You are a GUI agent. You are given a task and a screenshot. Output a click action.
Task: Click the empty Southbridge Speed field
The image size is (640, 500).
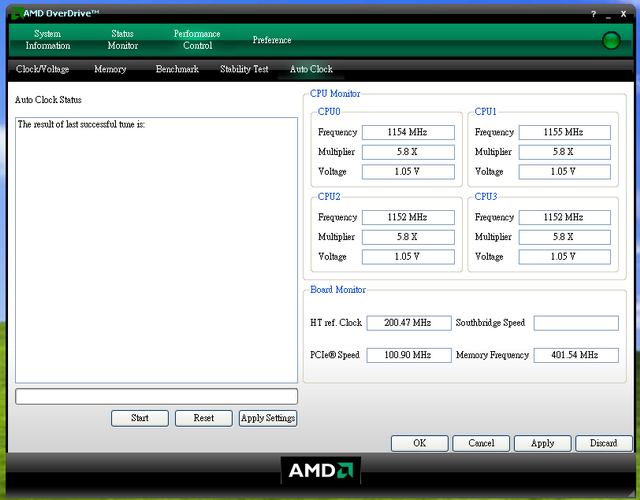pyautogui.click(x=576, y=323)
